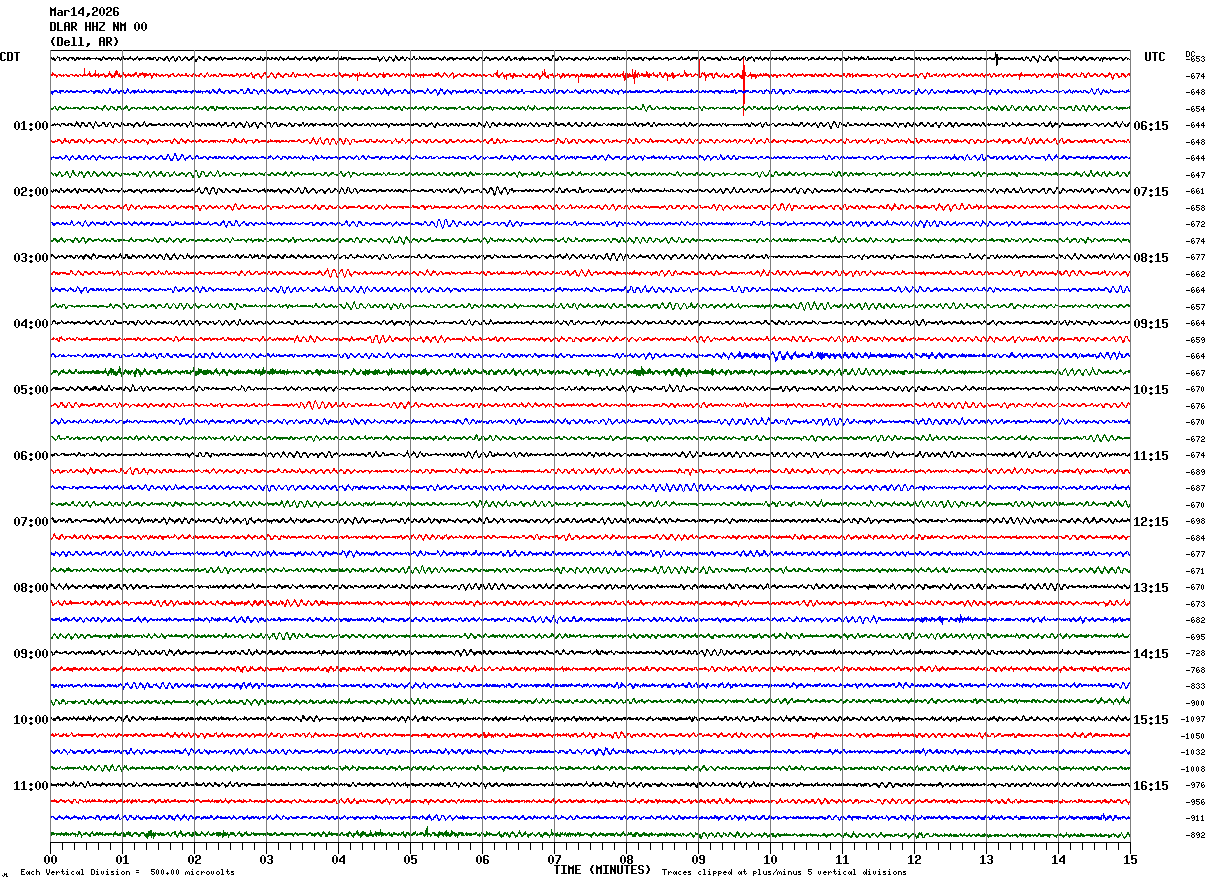Click the -1097 DC offset value
The height and width of the screenshot is (886, 1210).
click(x=1194, y=719)
